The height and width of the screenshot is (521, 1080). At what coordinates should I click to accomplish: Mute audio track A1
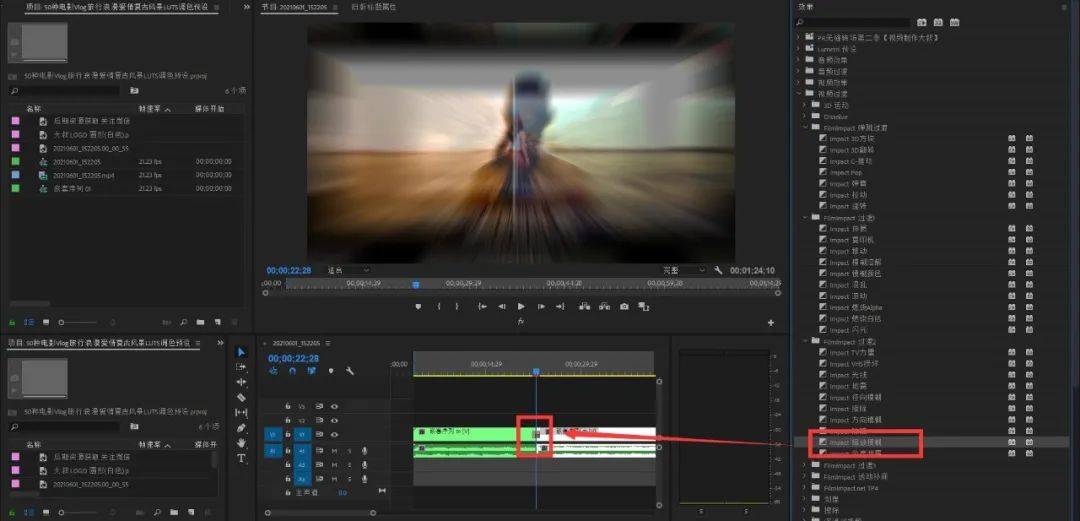[334, 450]
